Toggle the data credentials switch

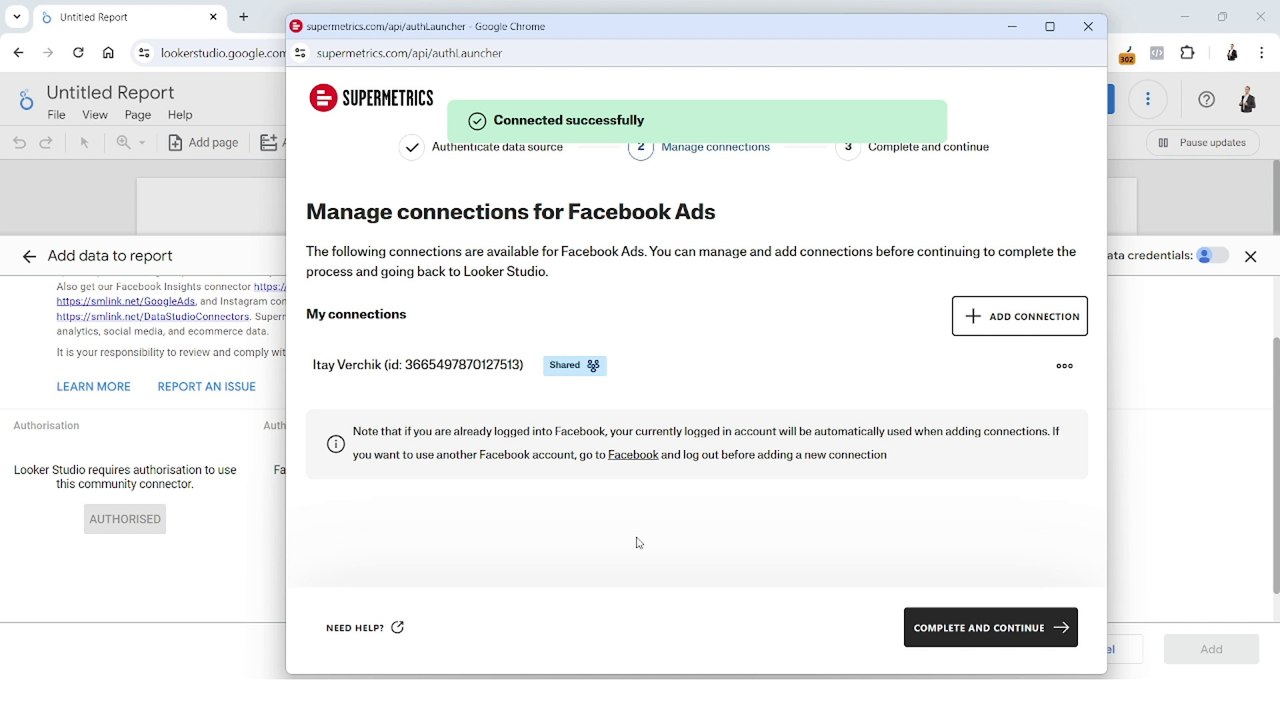1212,256
